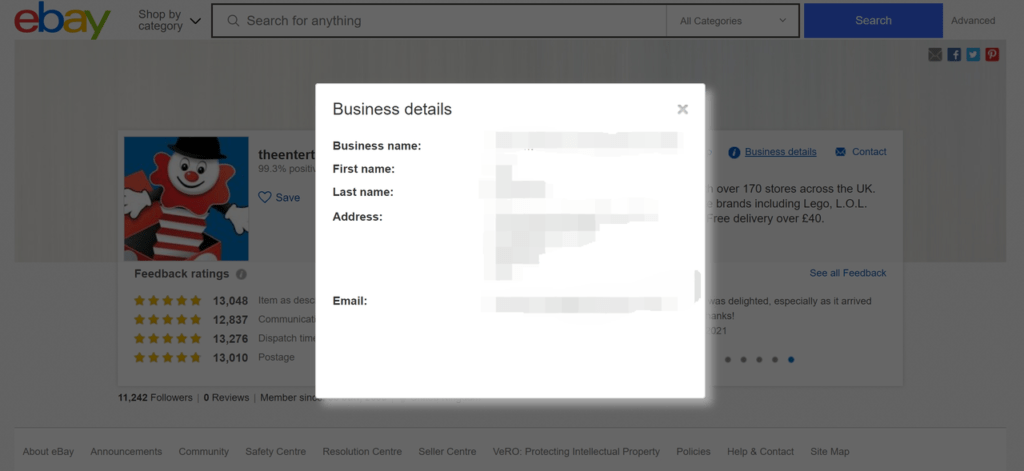This screenshot has width=1024, height=471.
Task: Select the last feedback carousel dot
Action: (x=791, y=358)
